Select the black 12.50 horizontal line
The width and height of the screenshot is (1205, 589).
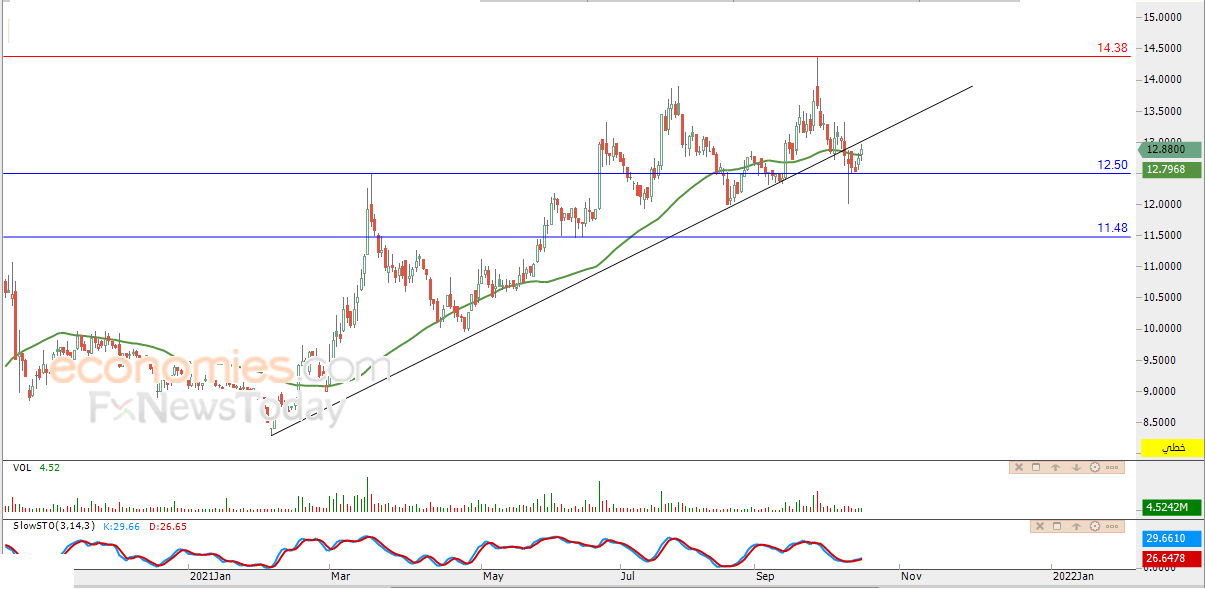565,174
